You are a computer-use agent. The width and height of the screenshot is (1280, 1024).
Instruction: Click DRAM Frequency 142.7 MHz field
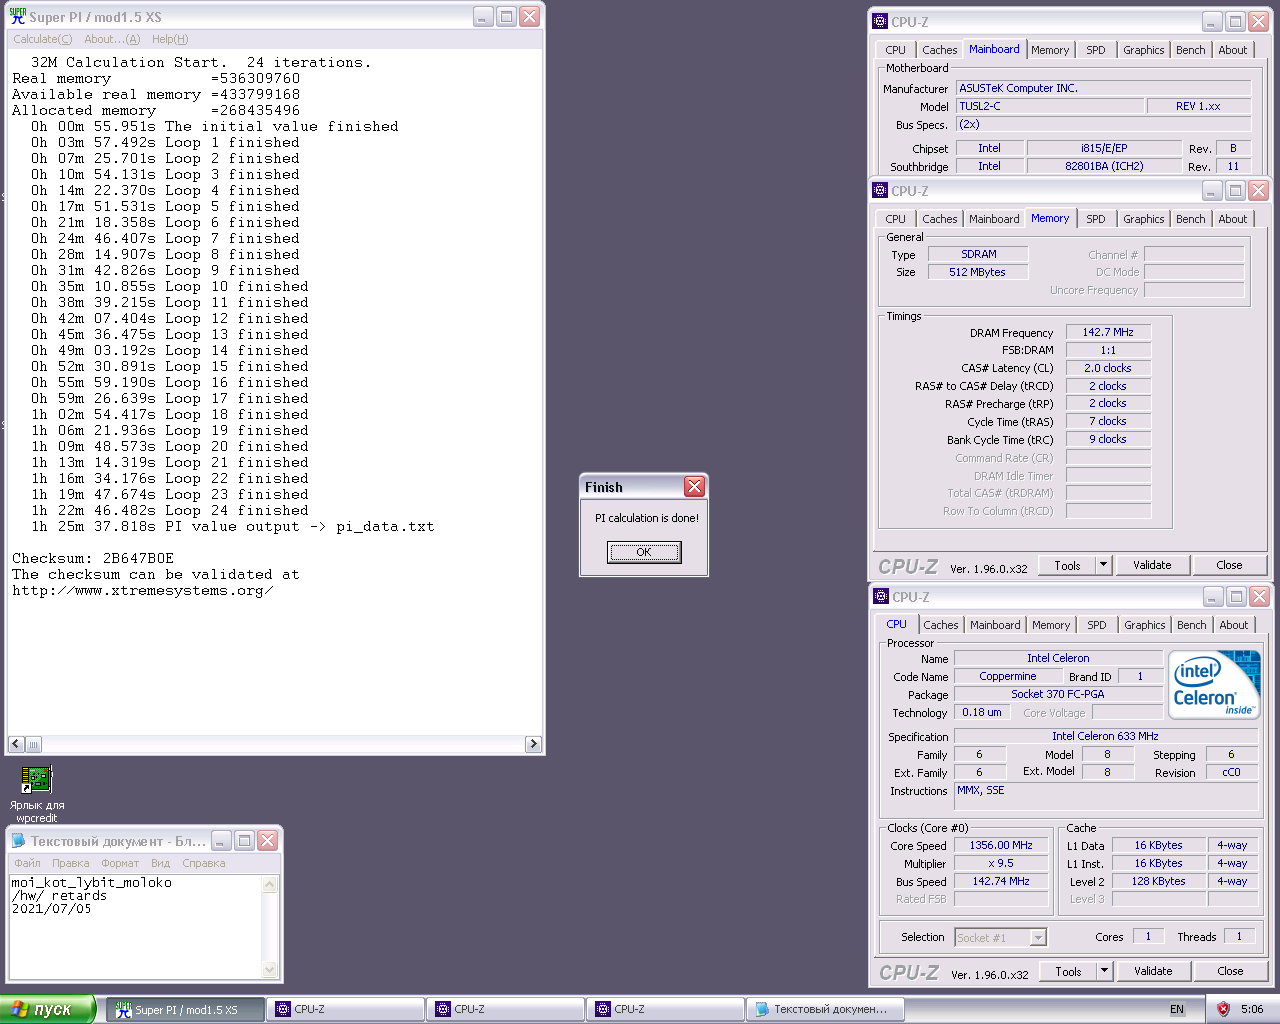pos(1108,332)
